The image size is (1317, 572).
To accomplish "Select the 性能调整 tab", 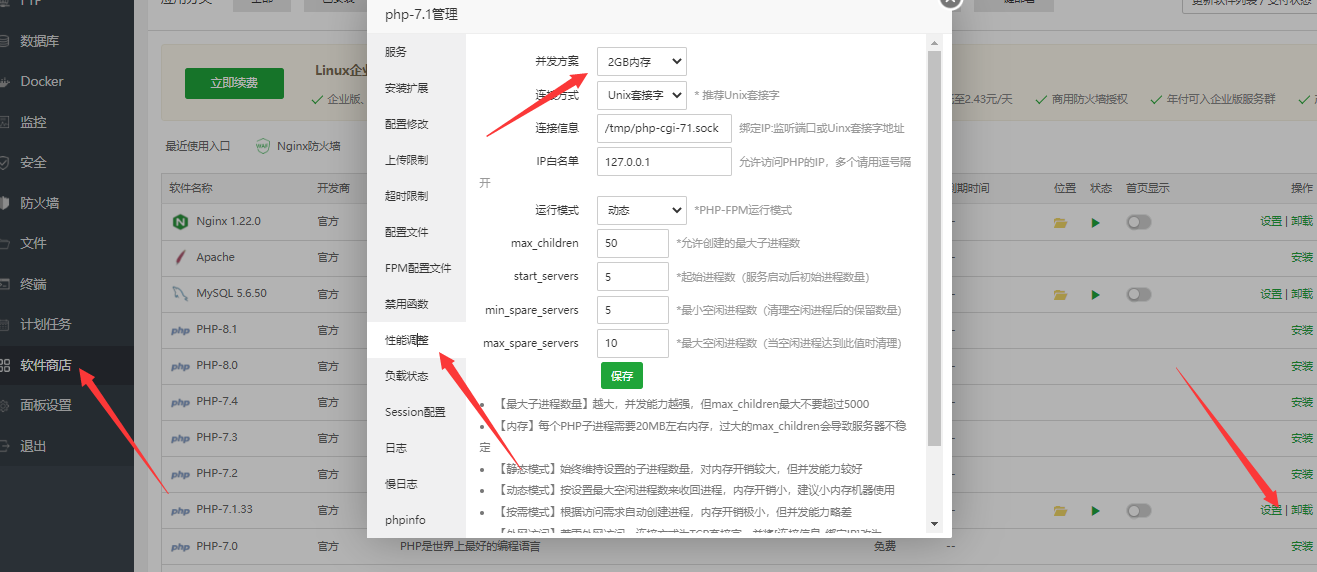I will pyautogui.click(x=416, y=340).
